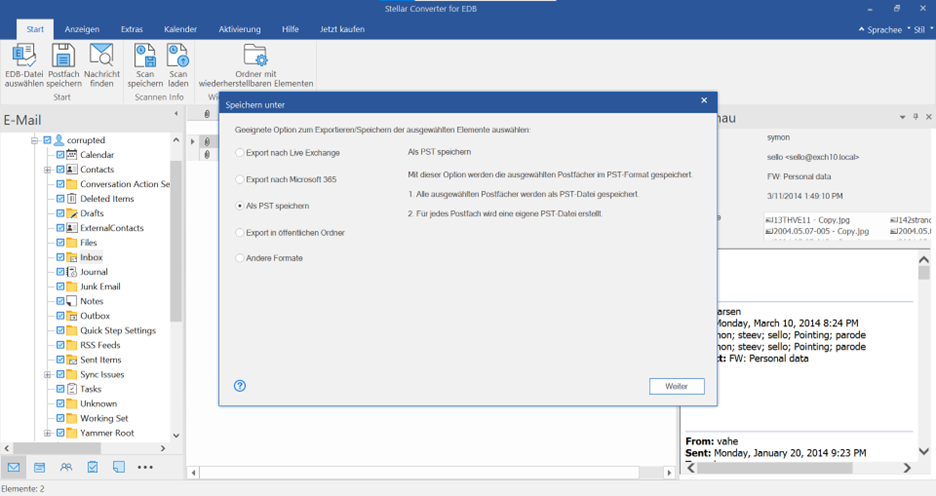Expand first message row arrow in list
Image resolution: width=936 pixels, height=496 pixels.
(x=192, y=141)
